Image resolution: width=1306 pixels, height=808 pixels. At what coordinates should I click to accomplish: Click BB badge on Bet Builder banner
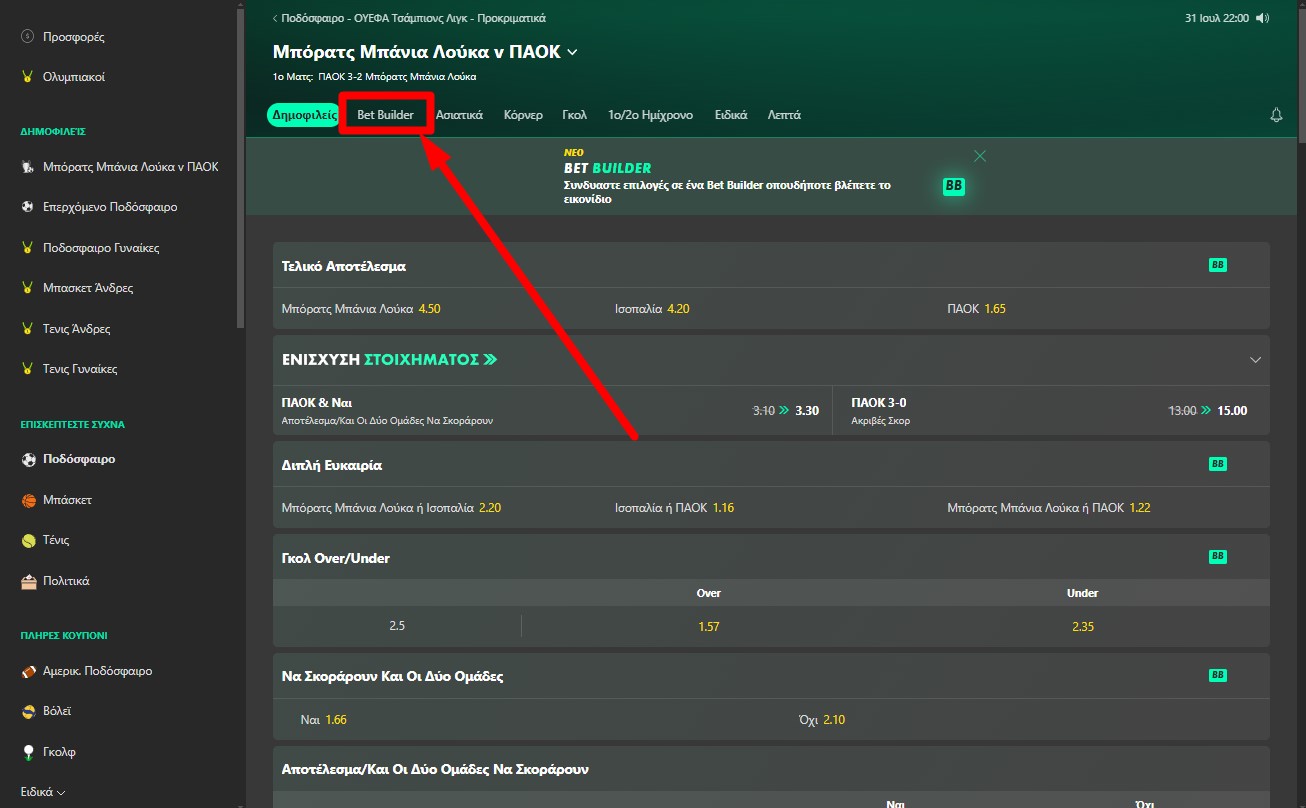coord(954,186)
